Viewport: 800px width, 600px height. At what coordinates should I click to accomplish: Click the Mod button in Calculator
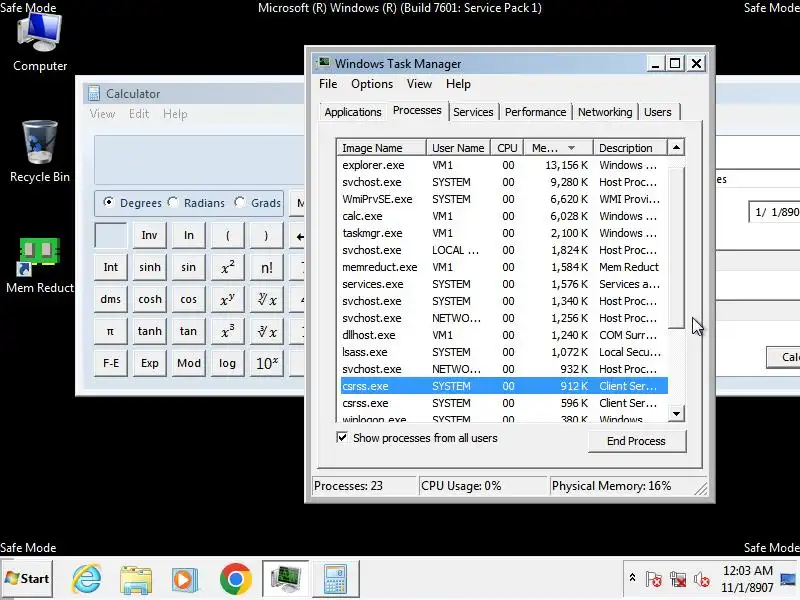pos(189,363)
